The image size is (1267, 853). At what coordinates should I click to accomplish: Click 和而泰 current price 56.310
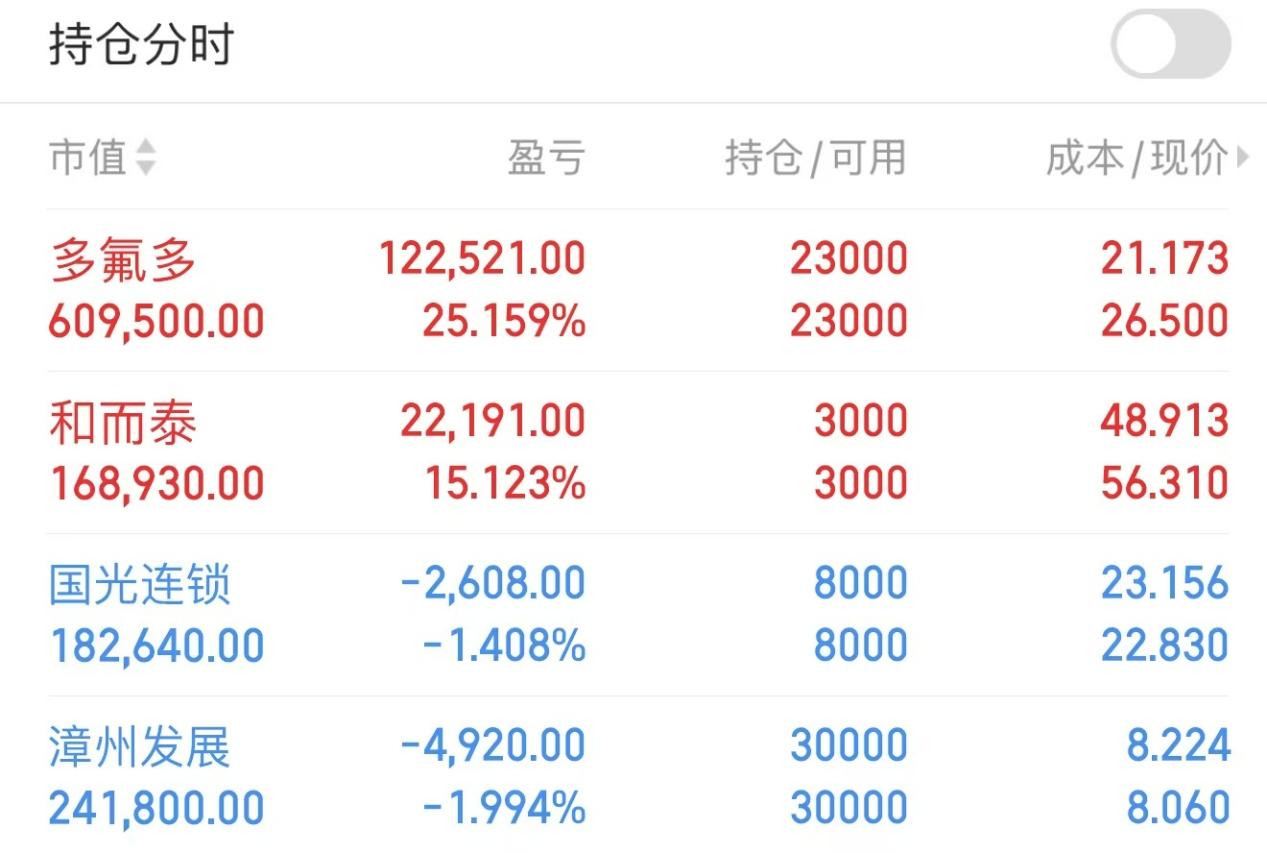point(1165,484)
